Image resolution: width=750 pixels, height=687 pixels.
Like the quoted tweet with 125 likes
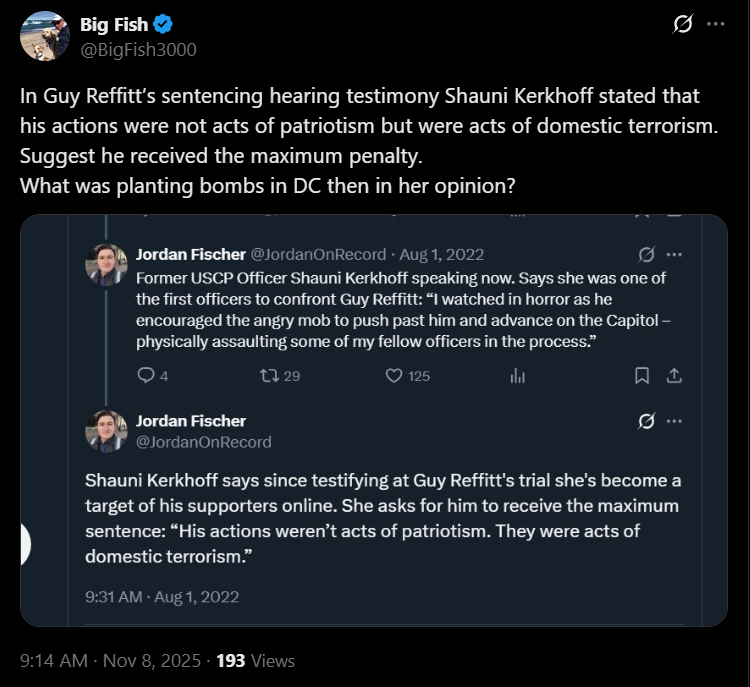(394, 375)
